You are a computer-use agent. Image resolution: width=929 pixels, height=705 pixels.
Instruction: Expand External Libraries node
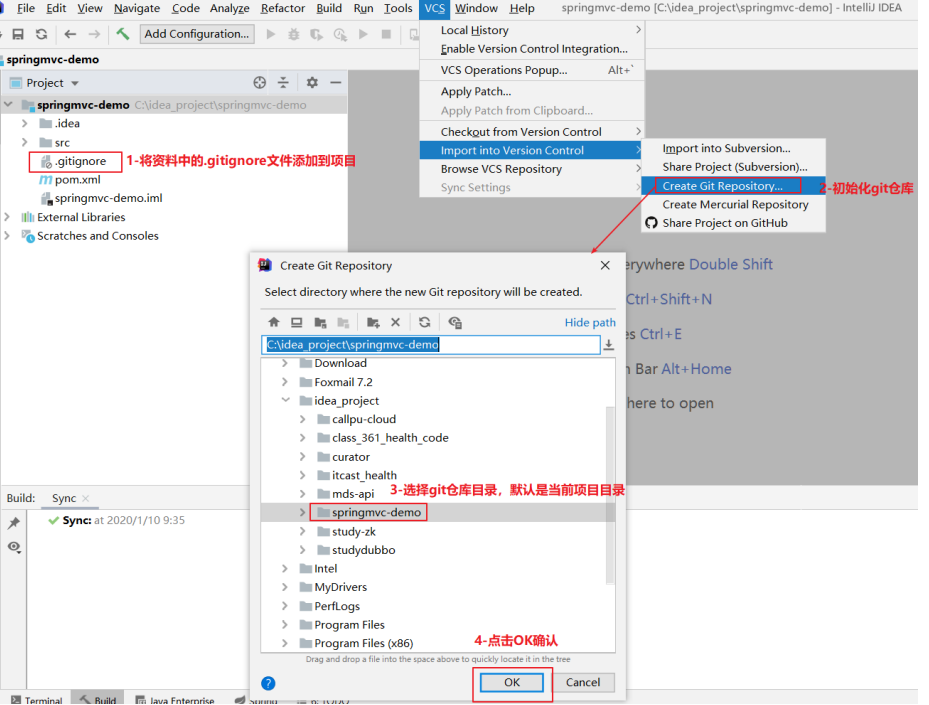pos(7,217)
